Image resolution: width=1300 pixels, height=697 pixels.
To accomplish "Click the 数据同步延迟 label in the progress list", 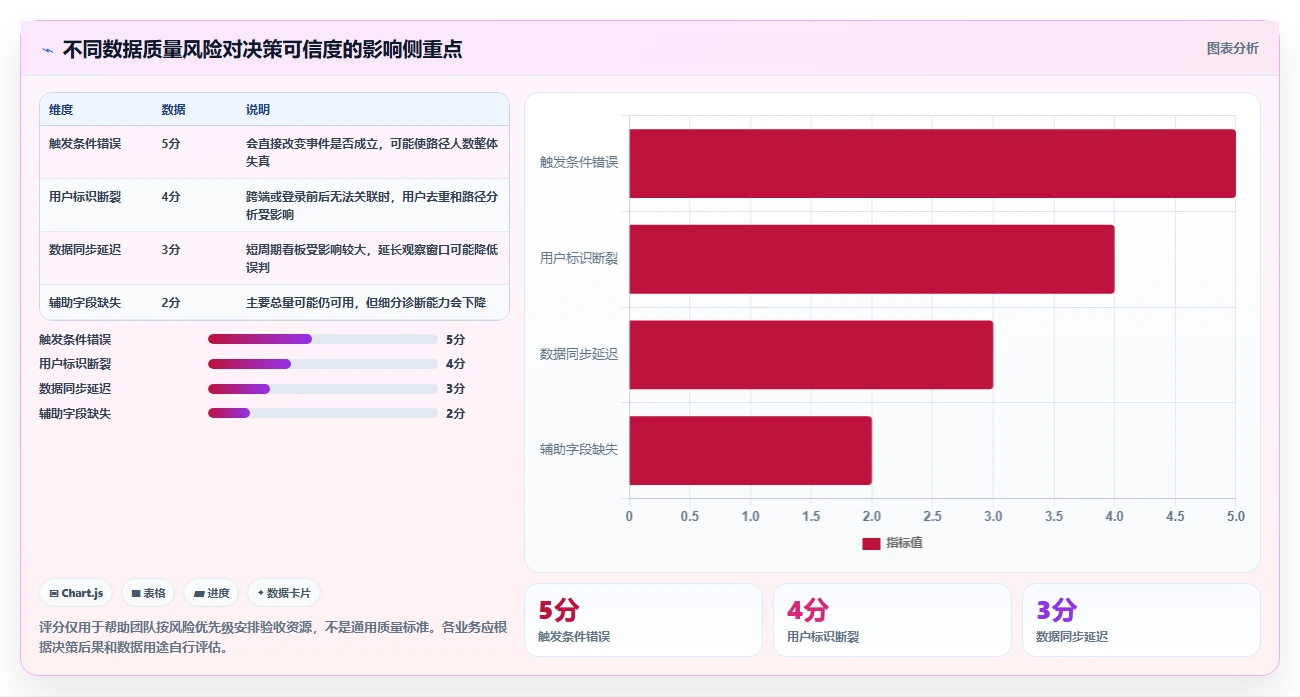I will (x=75, y=389).
